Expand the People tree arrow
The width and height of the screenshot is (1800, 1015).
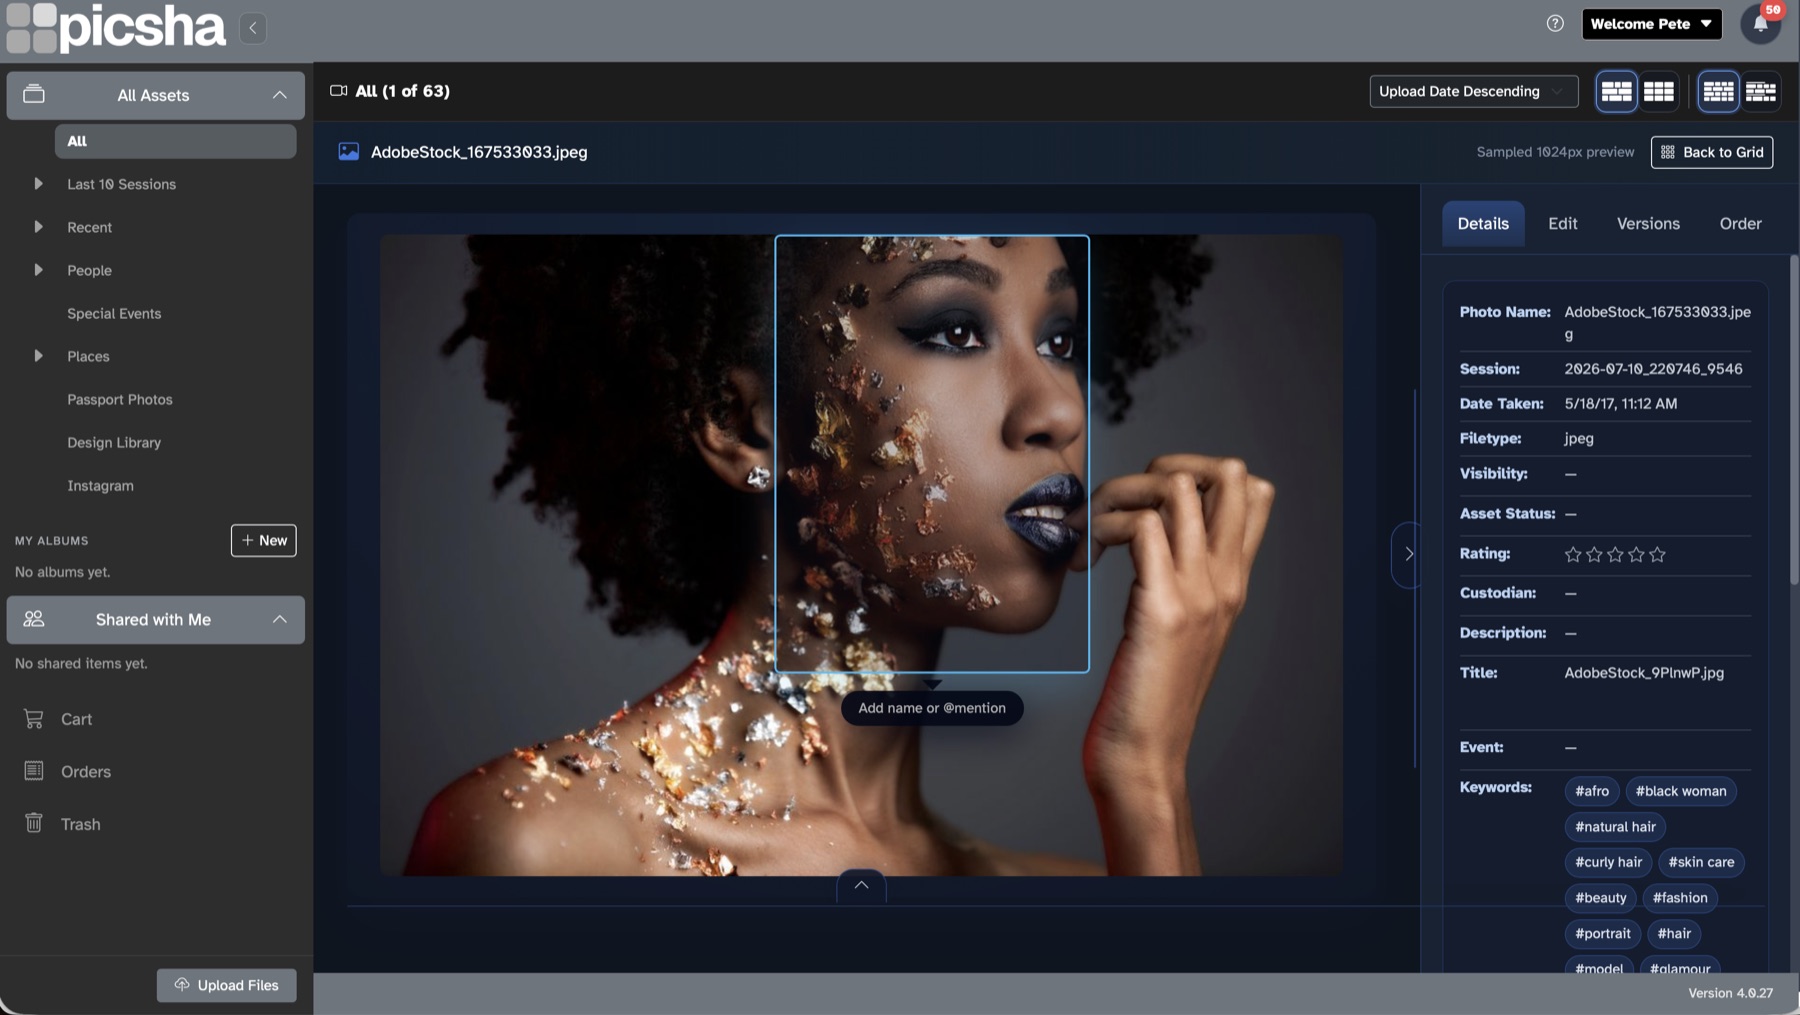(38, 270)
